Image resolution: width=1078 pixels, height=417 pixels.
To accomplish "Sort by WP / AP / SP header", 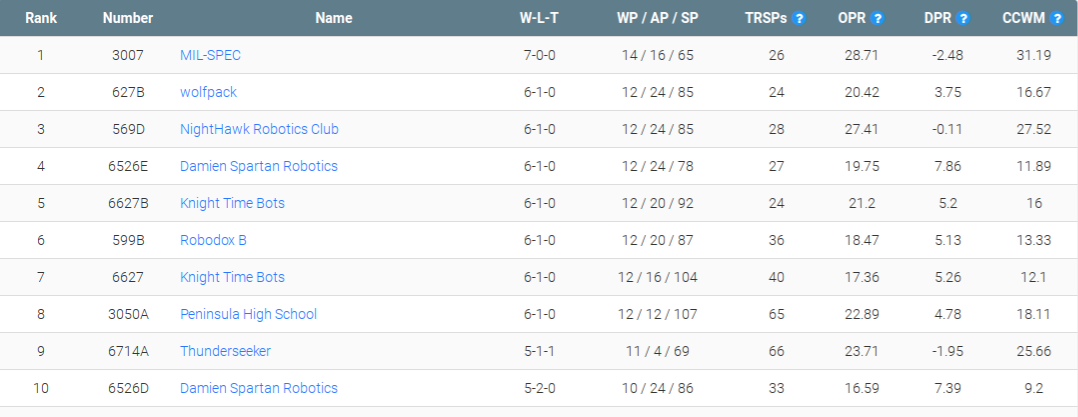I will (x=657, y=19).
